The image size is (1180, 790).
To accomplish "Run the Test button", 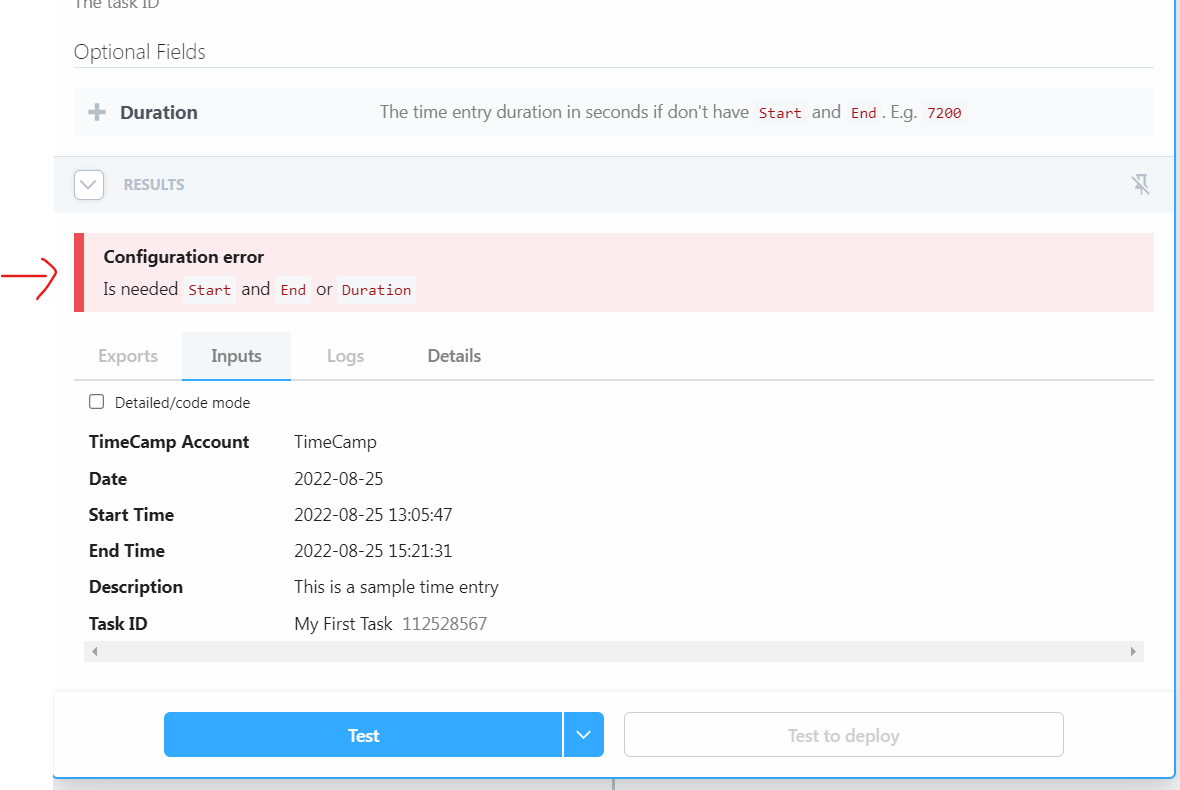I will point(363,735).
